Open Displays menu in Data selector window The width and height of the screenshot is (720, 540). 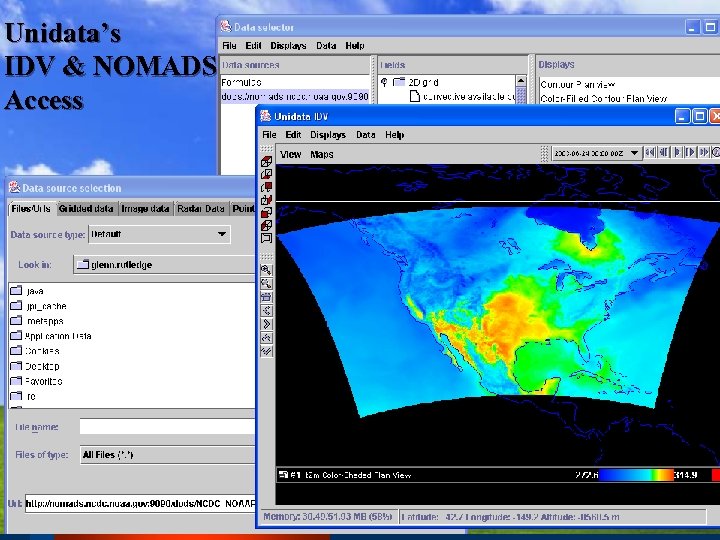(x=288, y=45)
